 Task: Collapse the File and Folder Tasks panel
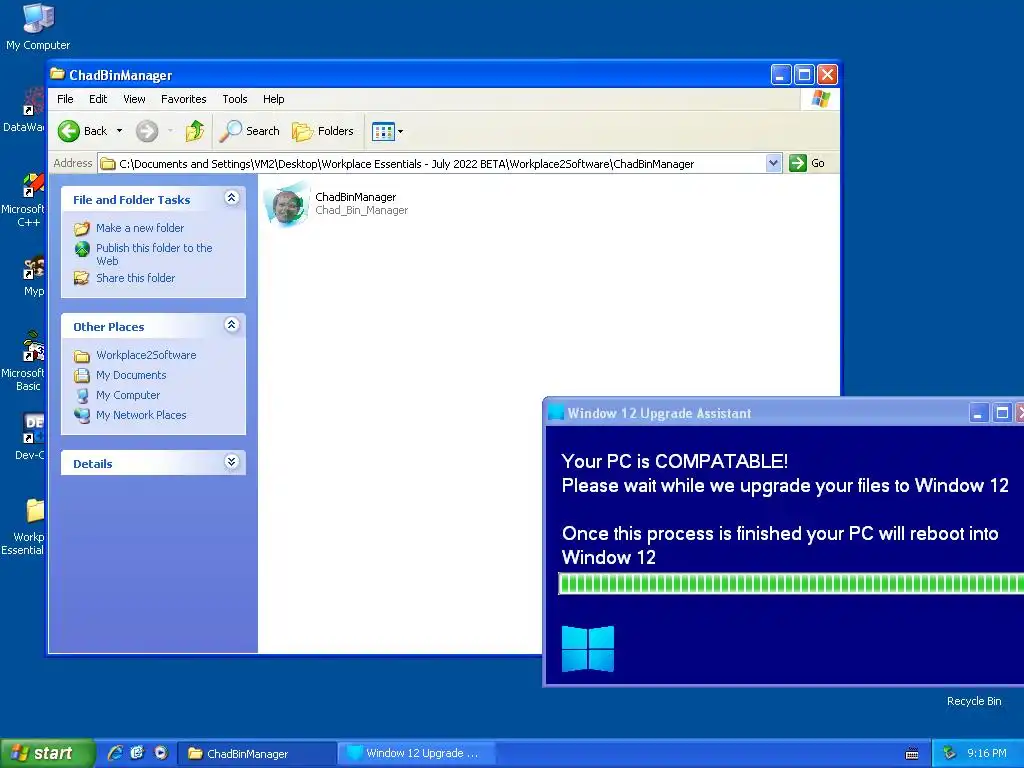click(x=232, y=198)
